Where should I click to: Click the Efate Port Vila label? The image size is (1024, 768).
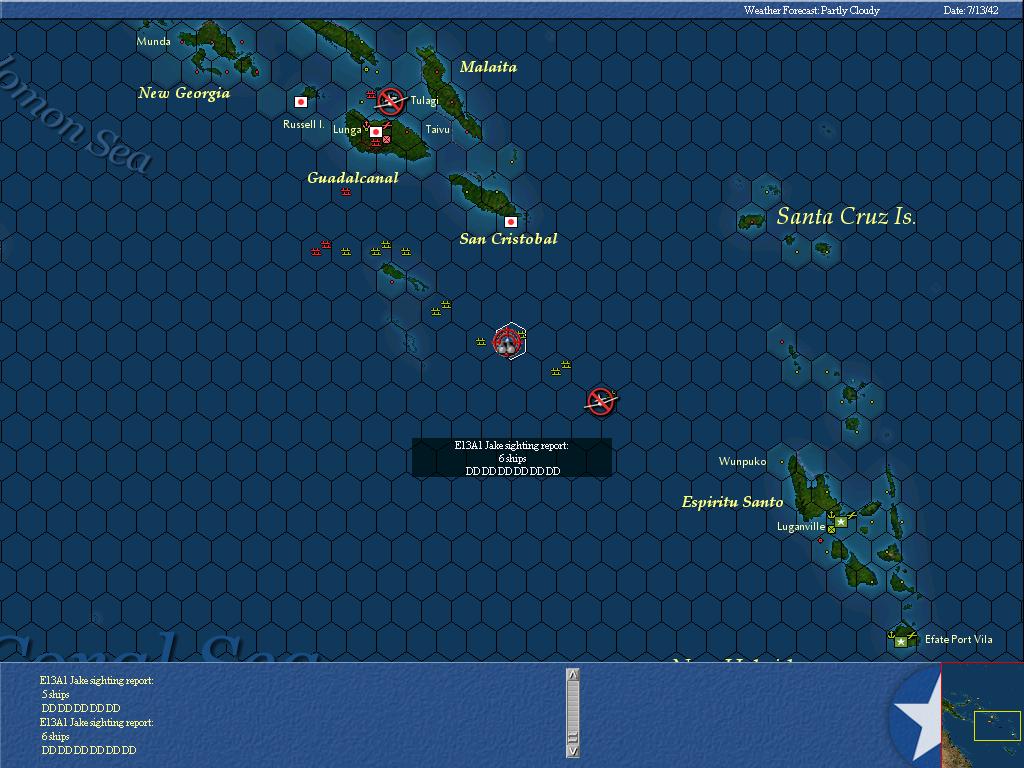coord(959,639)
